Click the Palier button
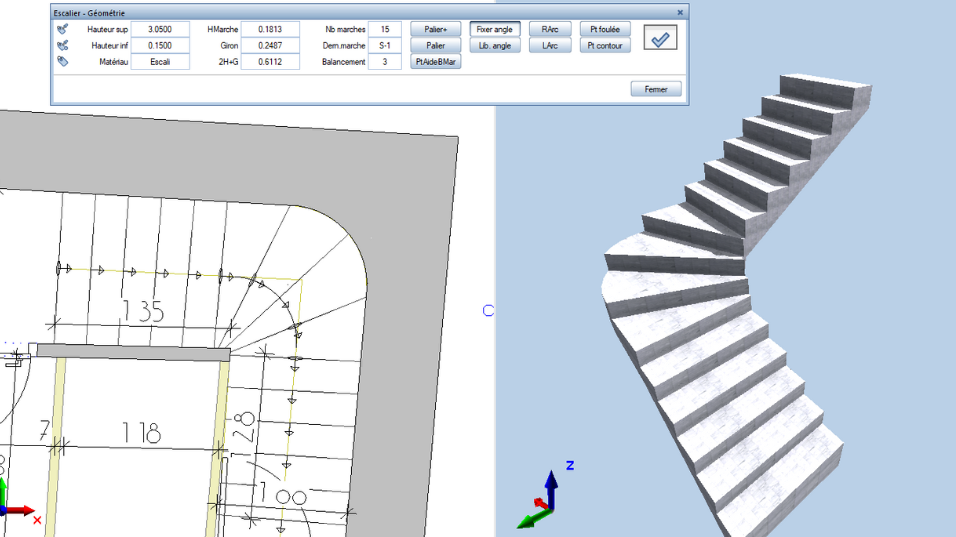The width and height of the screenshot is (956, 537). (x=435, y=46)
